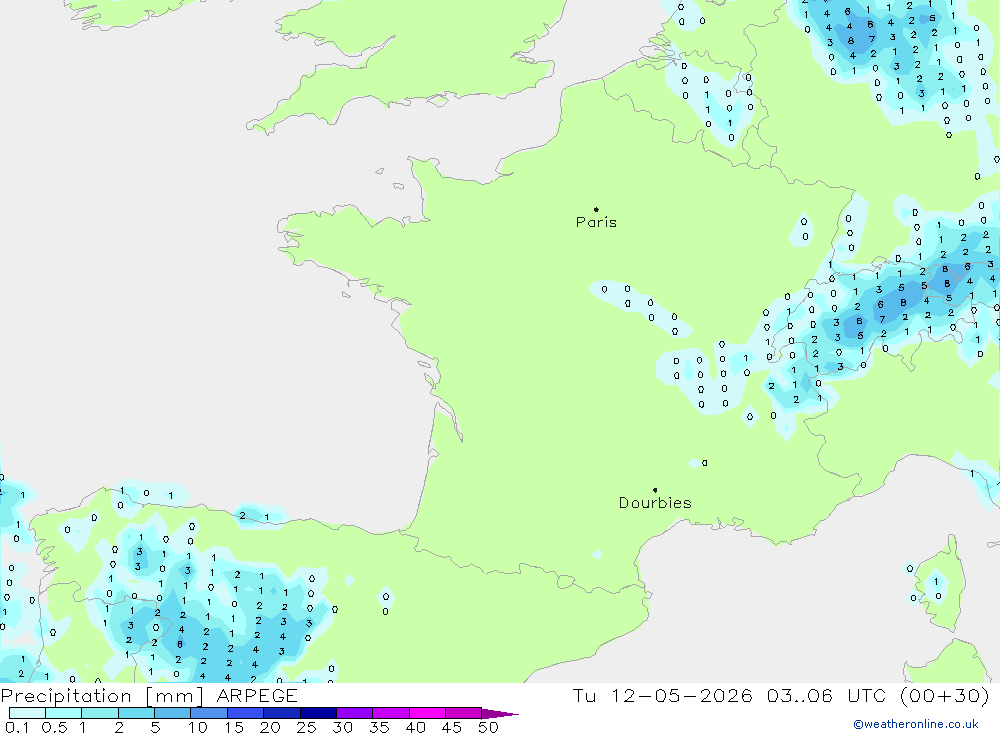This screenshot has width=1000, height=733.
Task: Pick the 2–5 mm light blue swatch
Action: pyautogui.click(x=136, y=713)
